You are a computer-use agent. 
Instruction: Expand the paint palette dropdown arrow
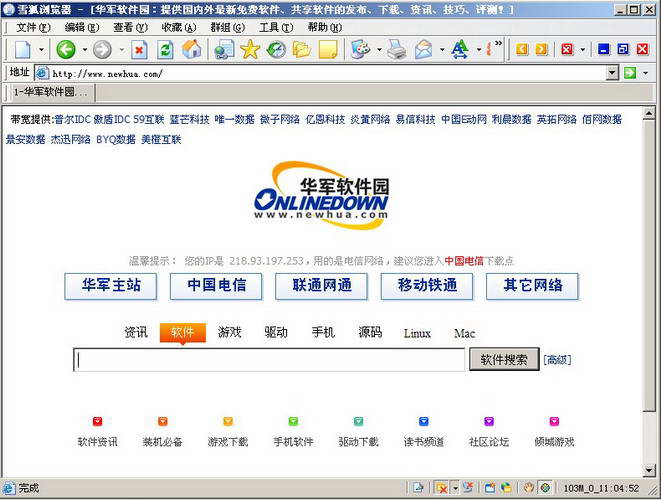click(x=379, y=50)
